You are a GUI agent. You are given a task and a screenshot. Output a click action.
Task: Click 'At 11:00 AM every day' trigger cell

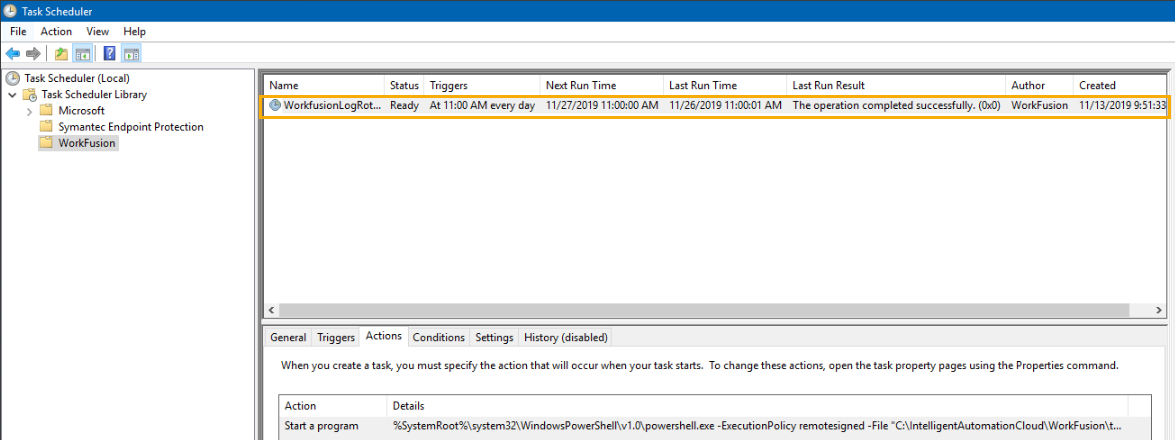coord(482,106)
